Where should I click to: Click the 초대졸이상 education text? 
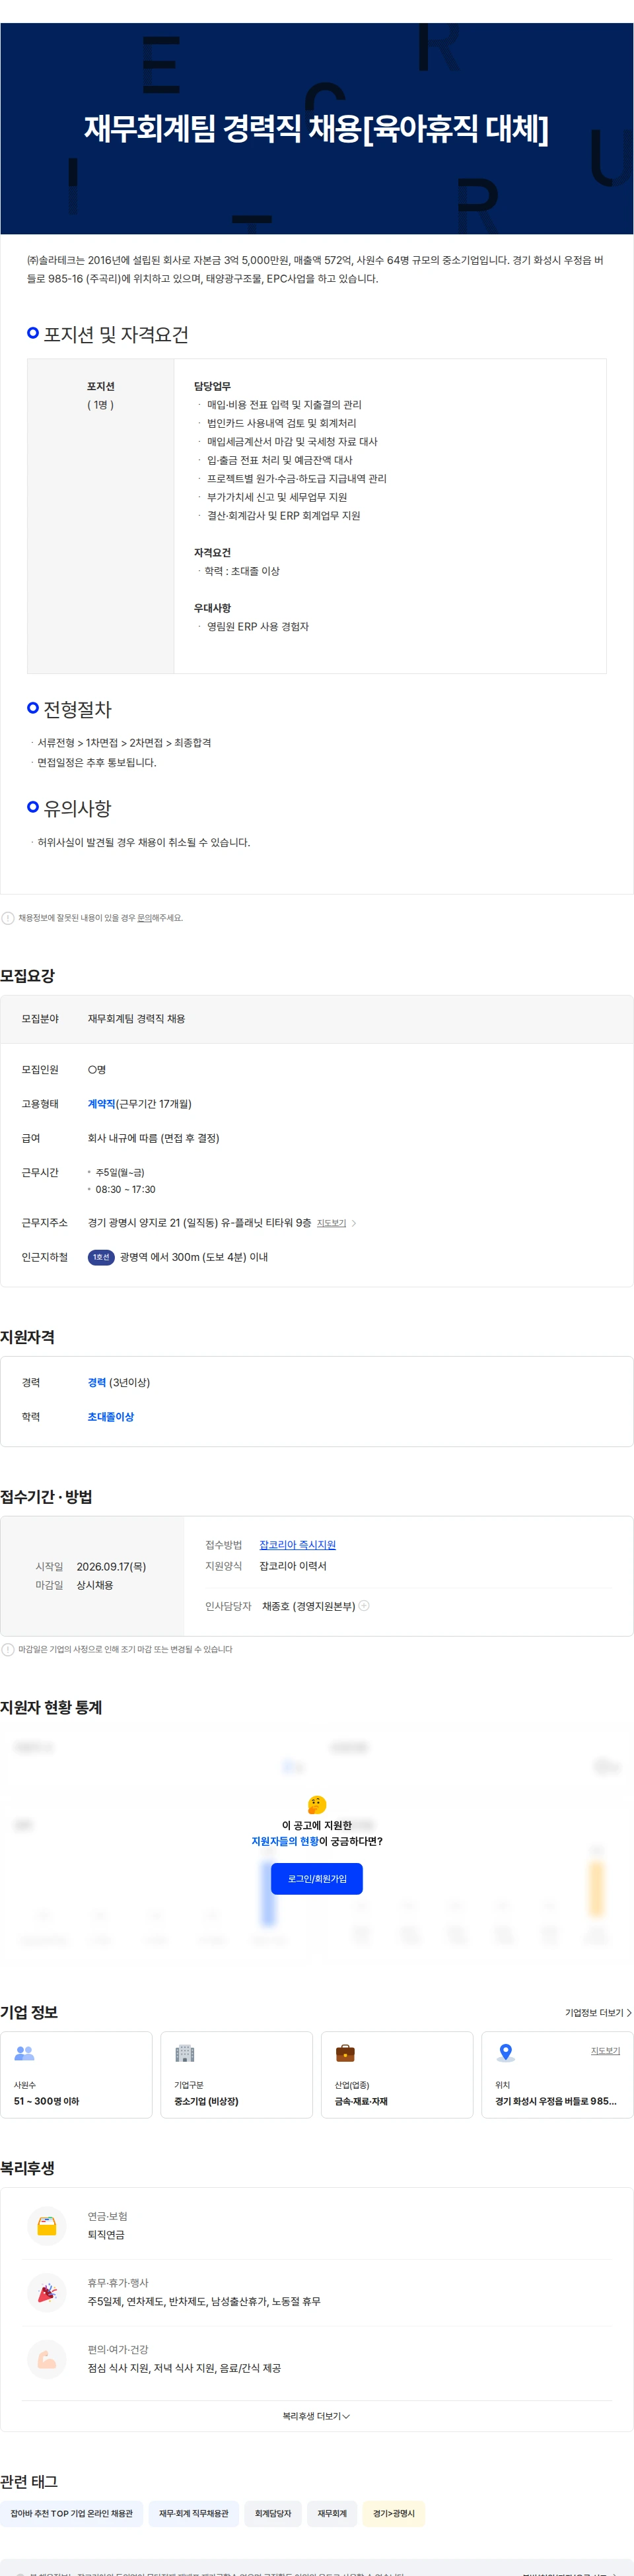click(111, 1417)
